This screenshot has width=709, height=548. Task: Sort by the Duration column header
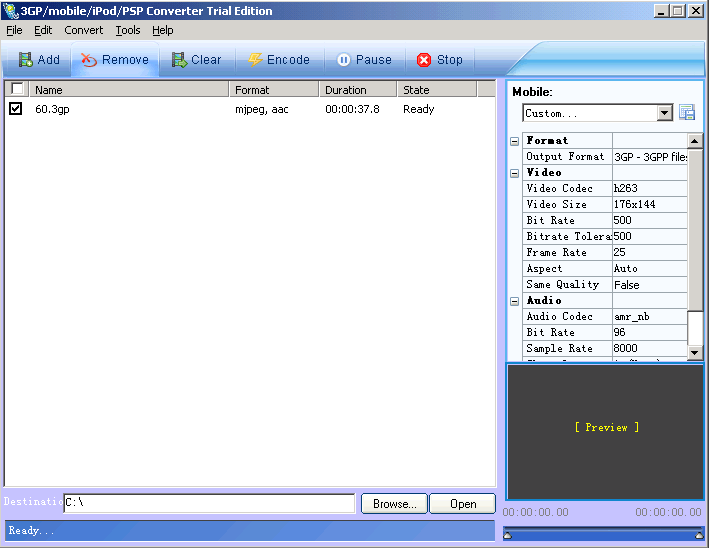click(x=358, y=90)
